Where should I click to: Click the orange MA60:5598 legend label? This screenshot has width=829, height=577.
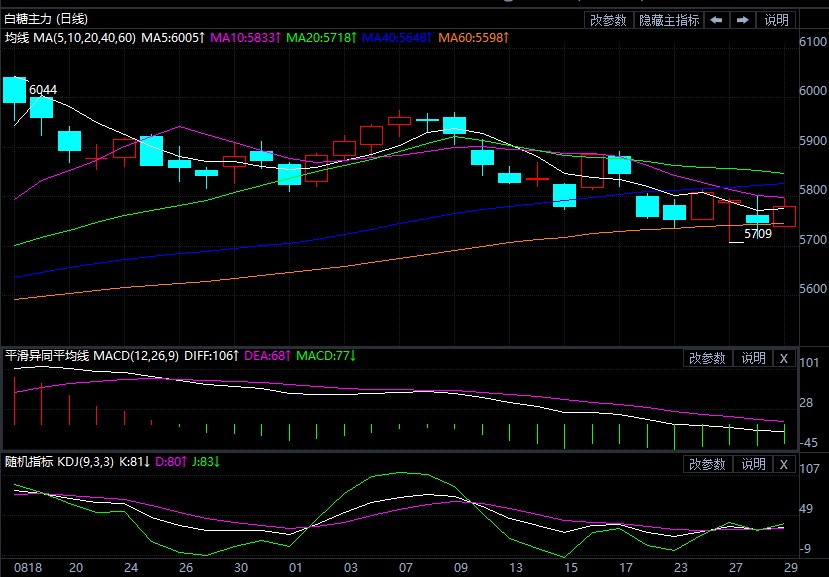472,38
